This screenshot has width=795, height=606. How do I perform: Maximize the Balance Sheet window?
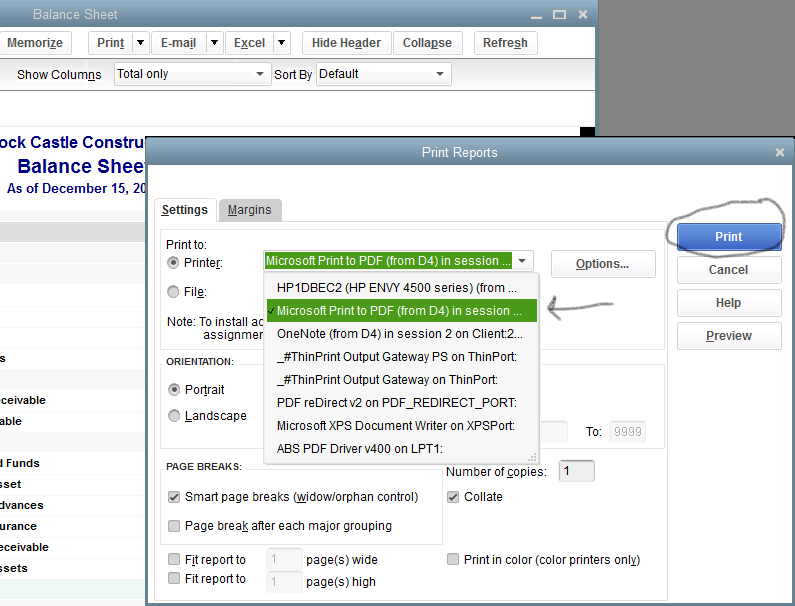tap(559, 15)
